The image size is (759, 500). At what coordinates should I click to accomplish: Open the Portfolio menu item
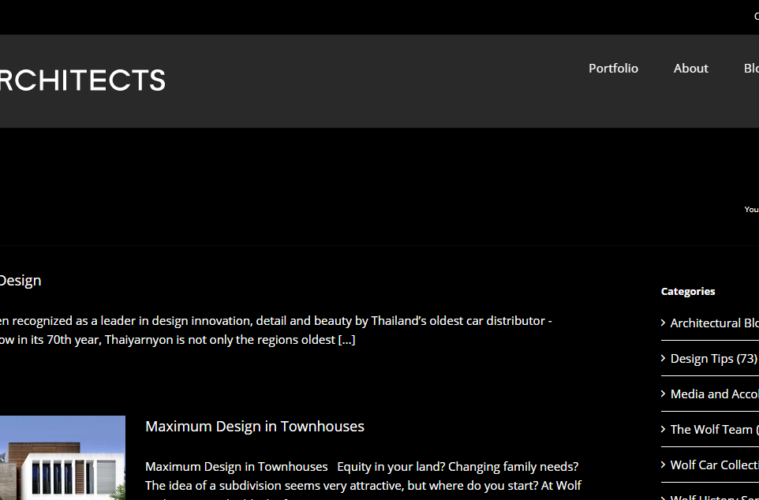coord(613,68)
